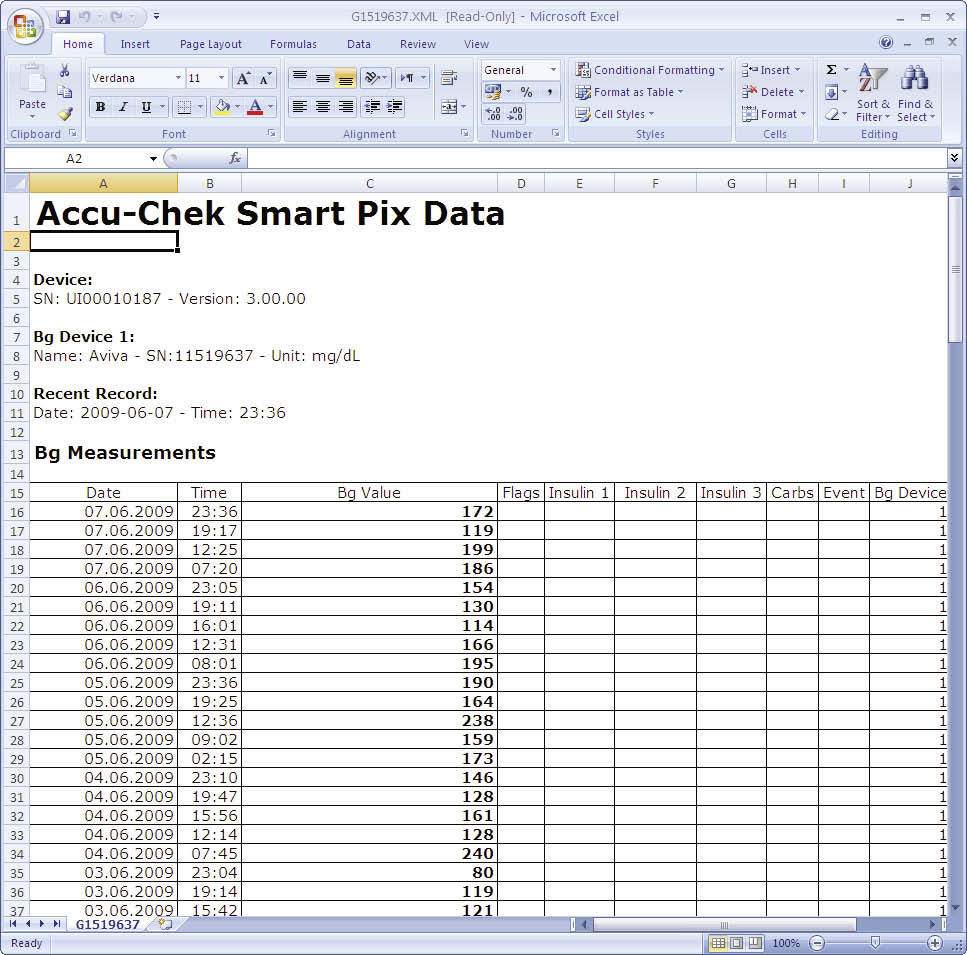Increase decimal places

(493, 114)
